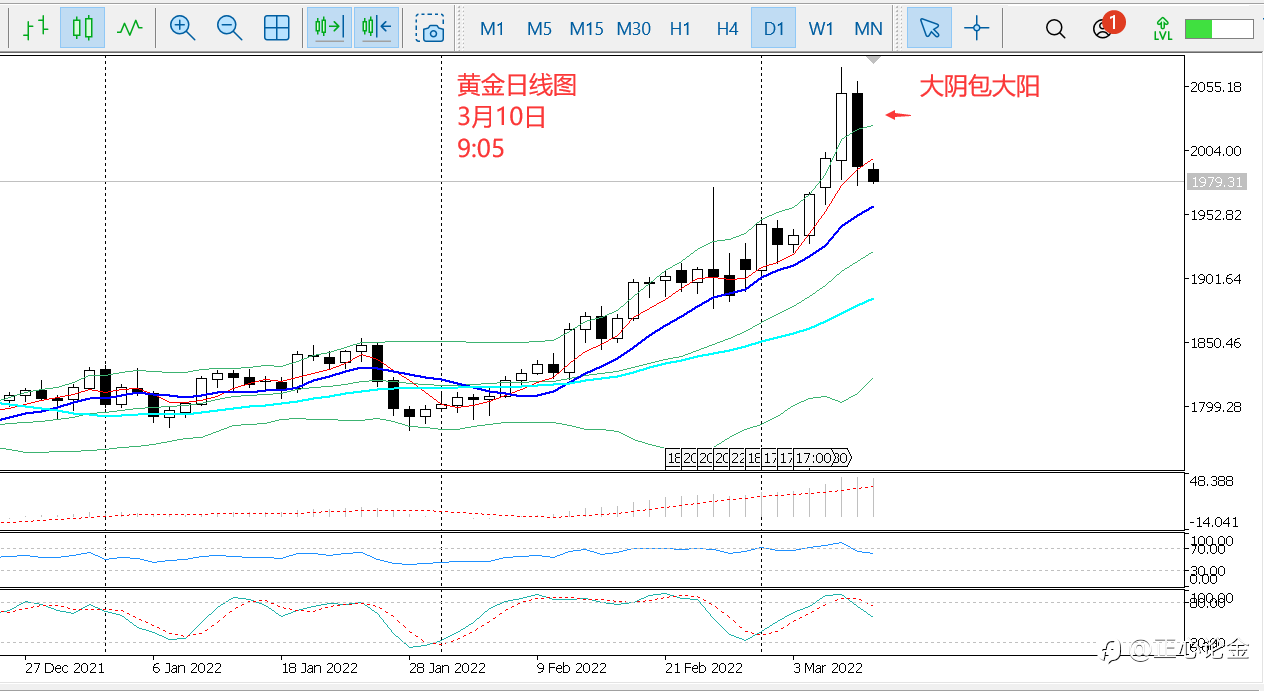
Task: Switch to W1 weekly timeframe
Action: point(821,28)
